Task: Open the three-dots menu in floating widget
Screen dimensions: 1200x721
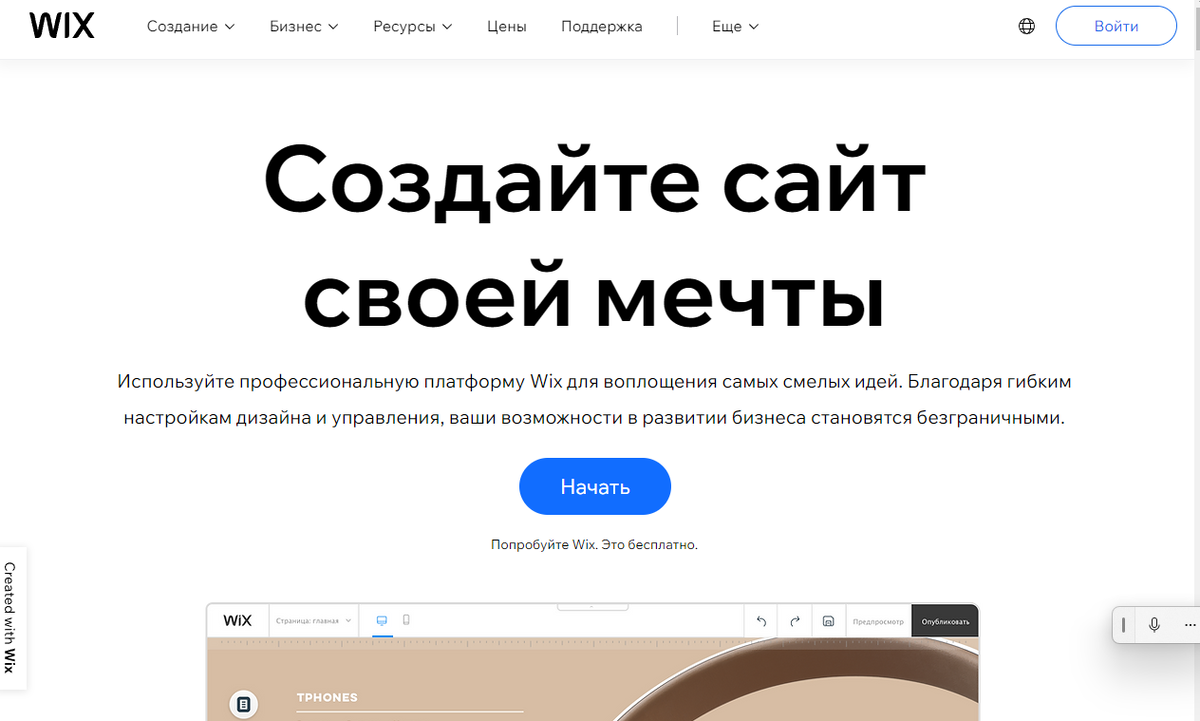Action: [x=1189, y=625]
